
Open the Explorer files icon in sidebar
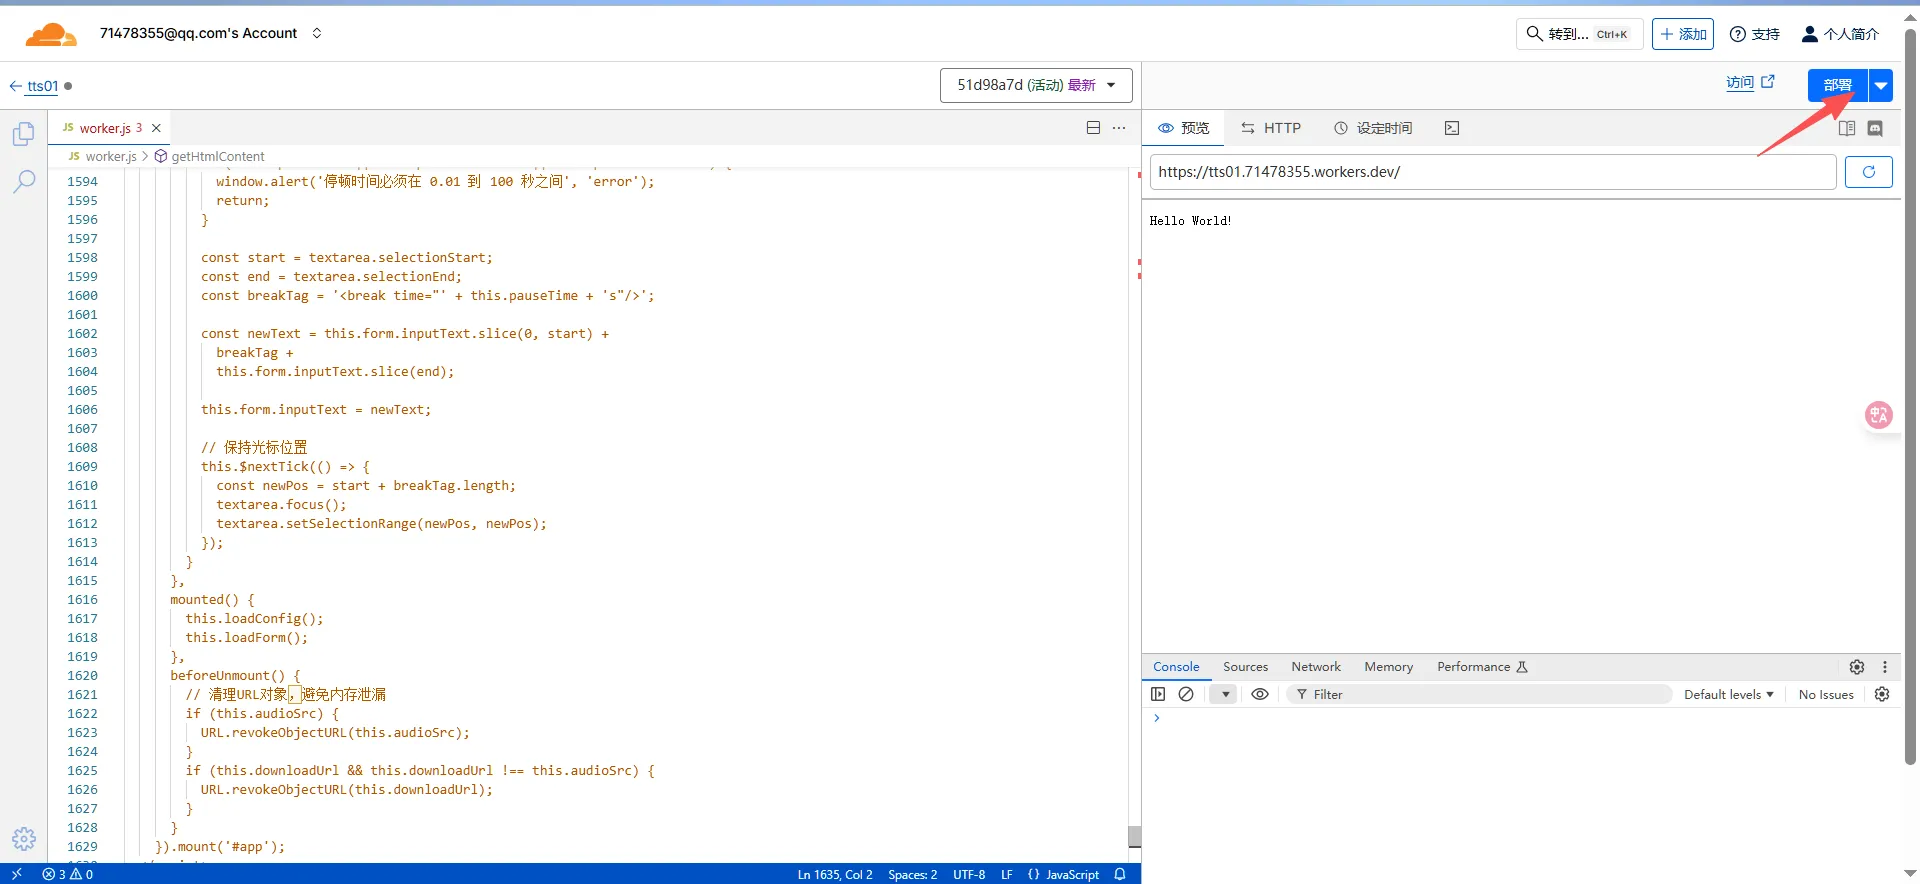(x=24, y=134)
